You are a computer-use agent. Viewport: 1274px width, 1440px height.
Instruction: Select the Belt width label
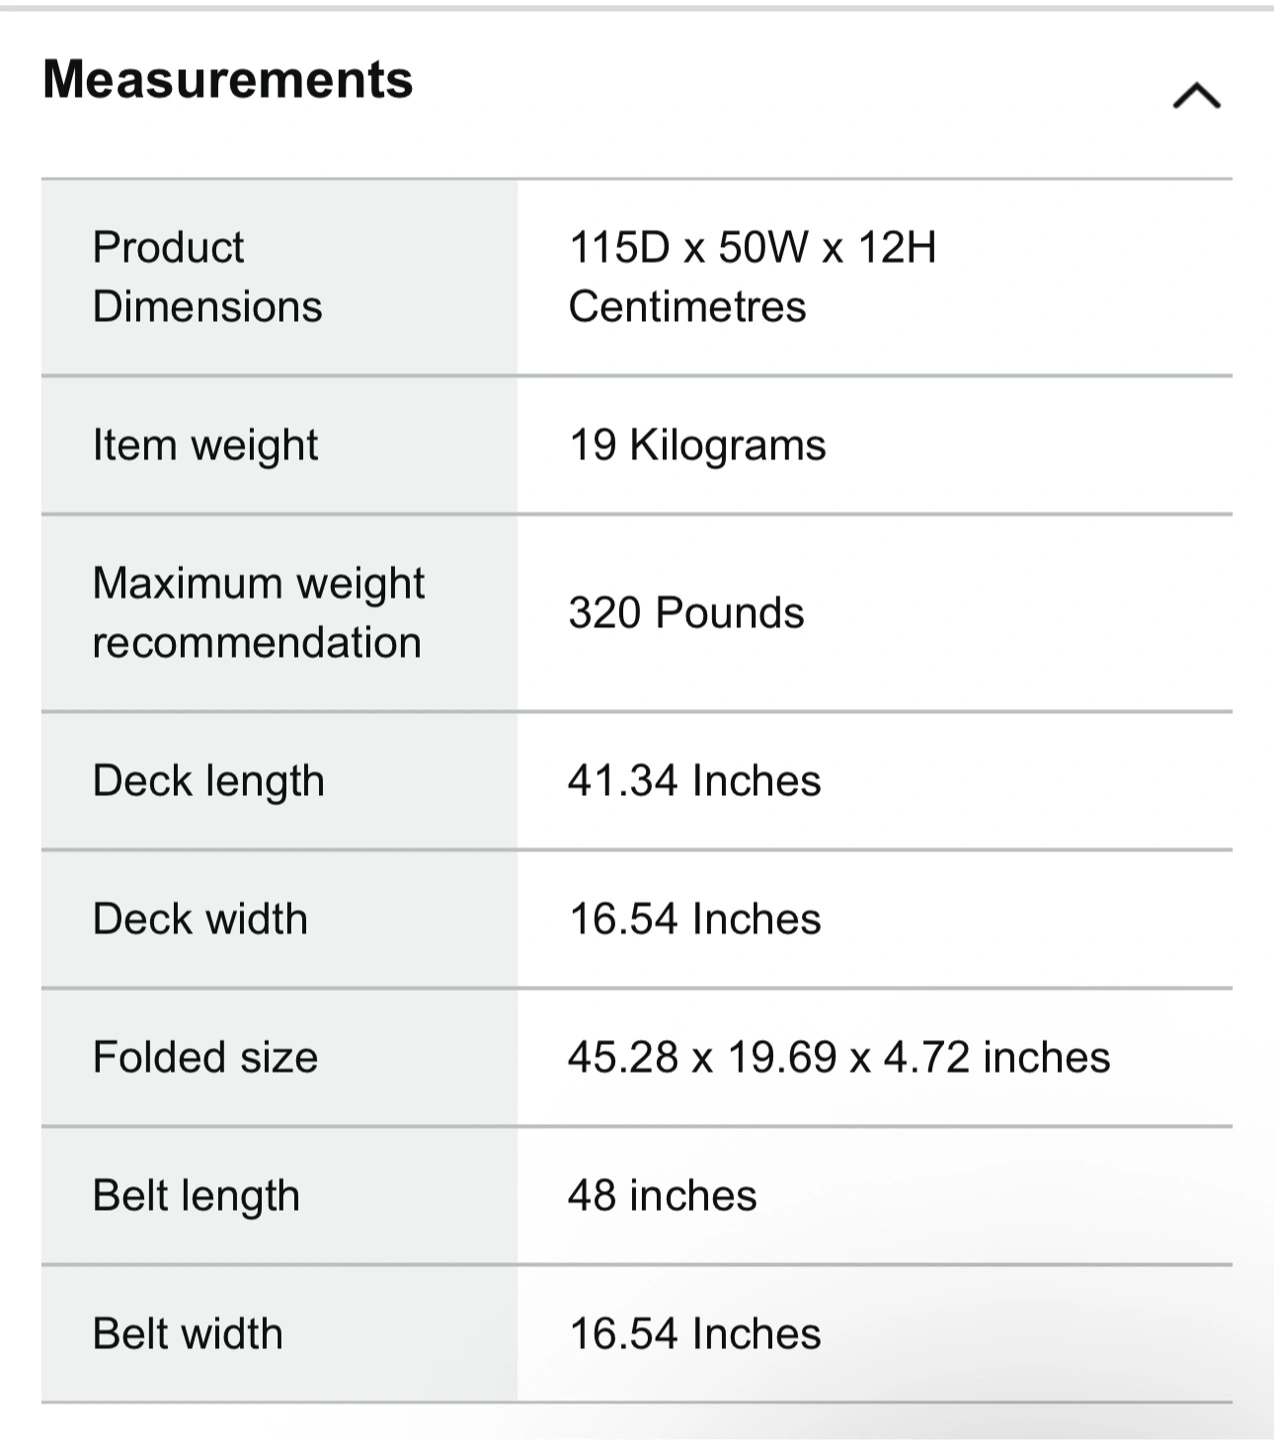(187, 1333)
